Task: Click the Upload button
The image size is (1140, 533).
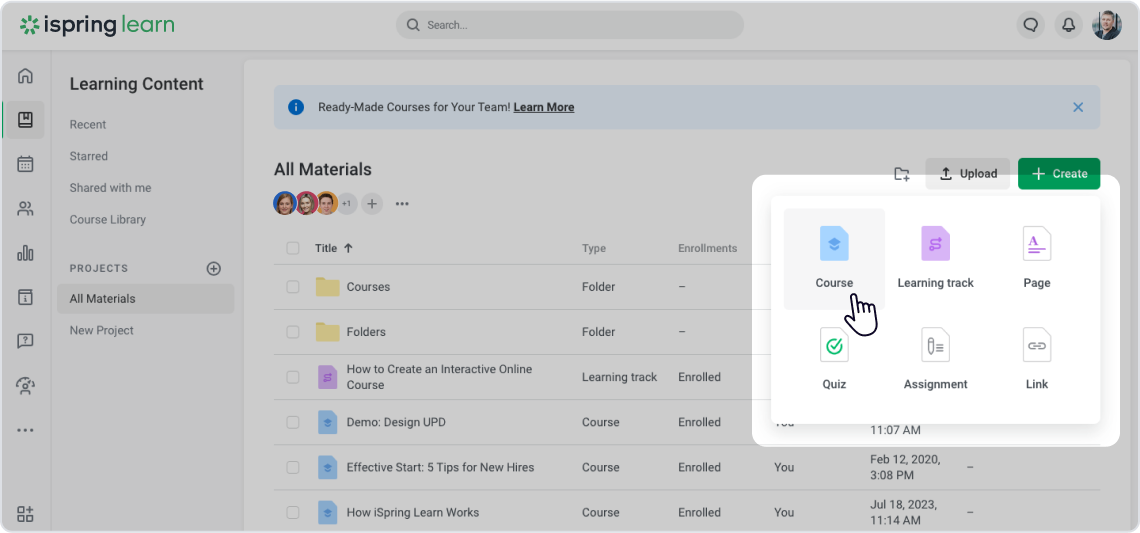Action: [968, 174]
